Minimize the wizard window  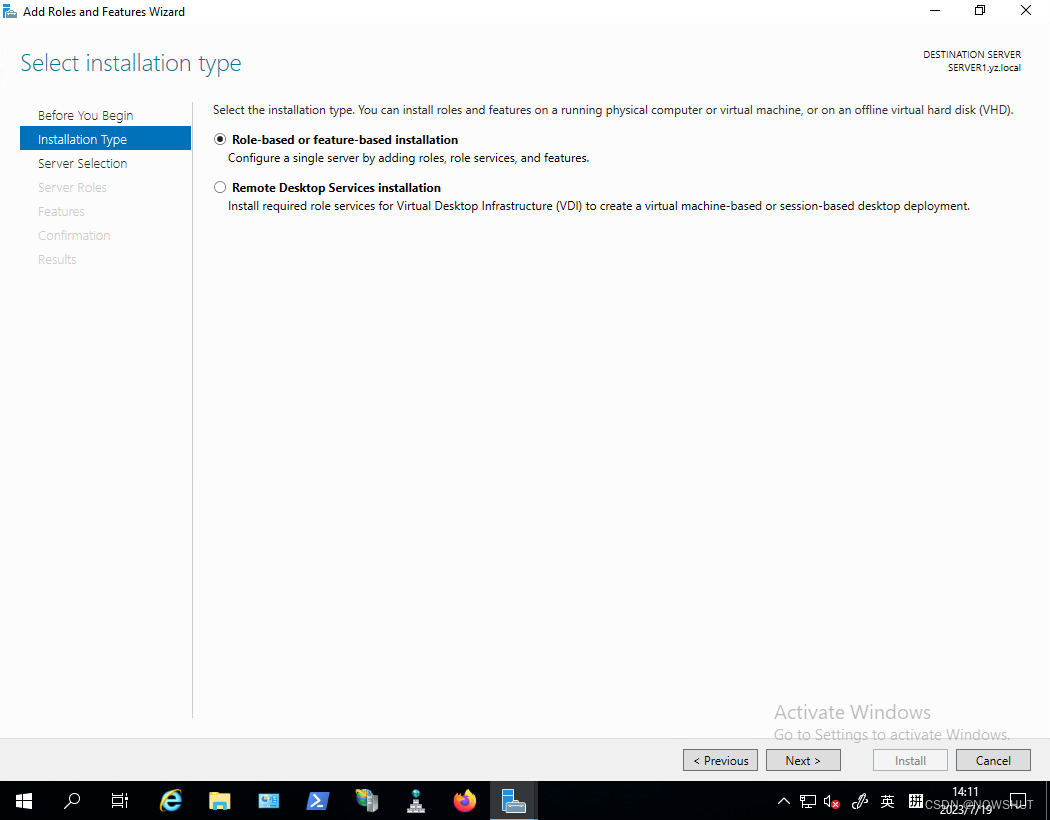tap(935, 11)
